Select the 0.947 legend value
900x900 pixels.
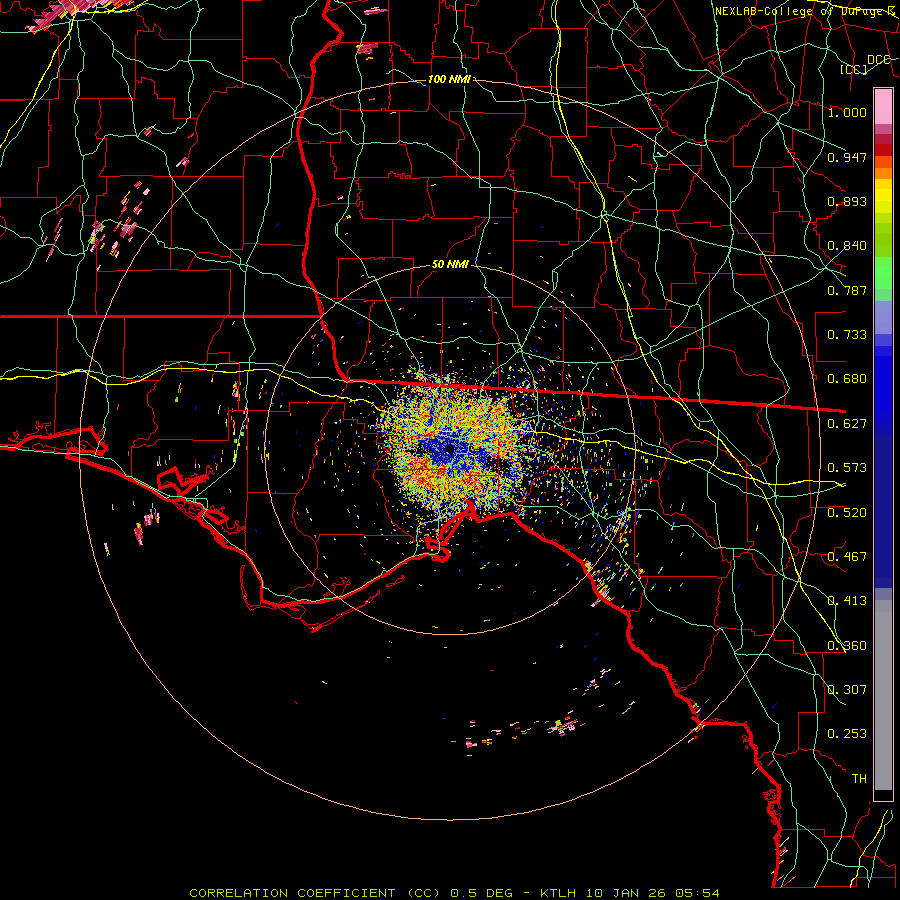pyautogui.click(x=847, y=157)
